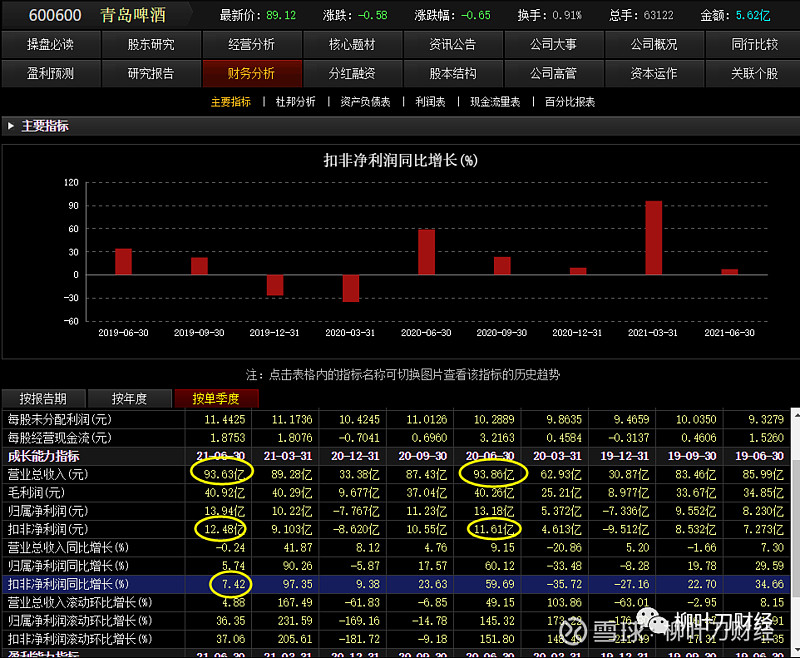This screenshot has width=800, height=658.
Task: Click the 21-03-31 column header
Action: click(287, 456)
